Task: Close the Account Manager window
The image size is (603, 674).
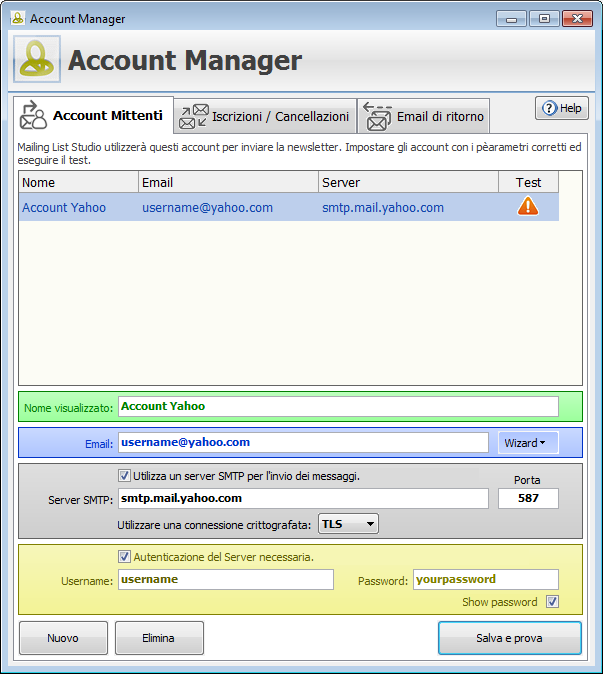Action: point(577,19)
